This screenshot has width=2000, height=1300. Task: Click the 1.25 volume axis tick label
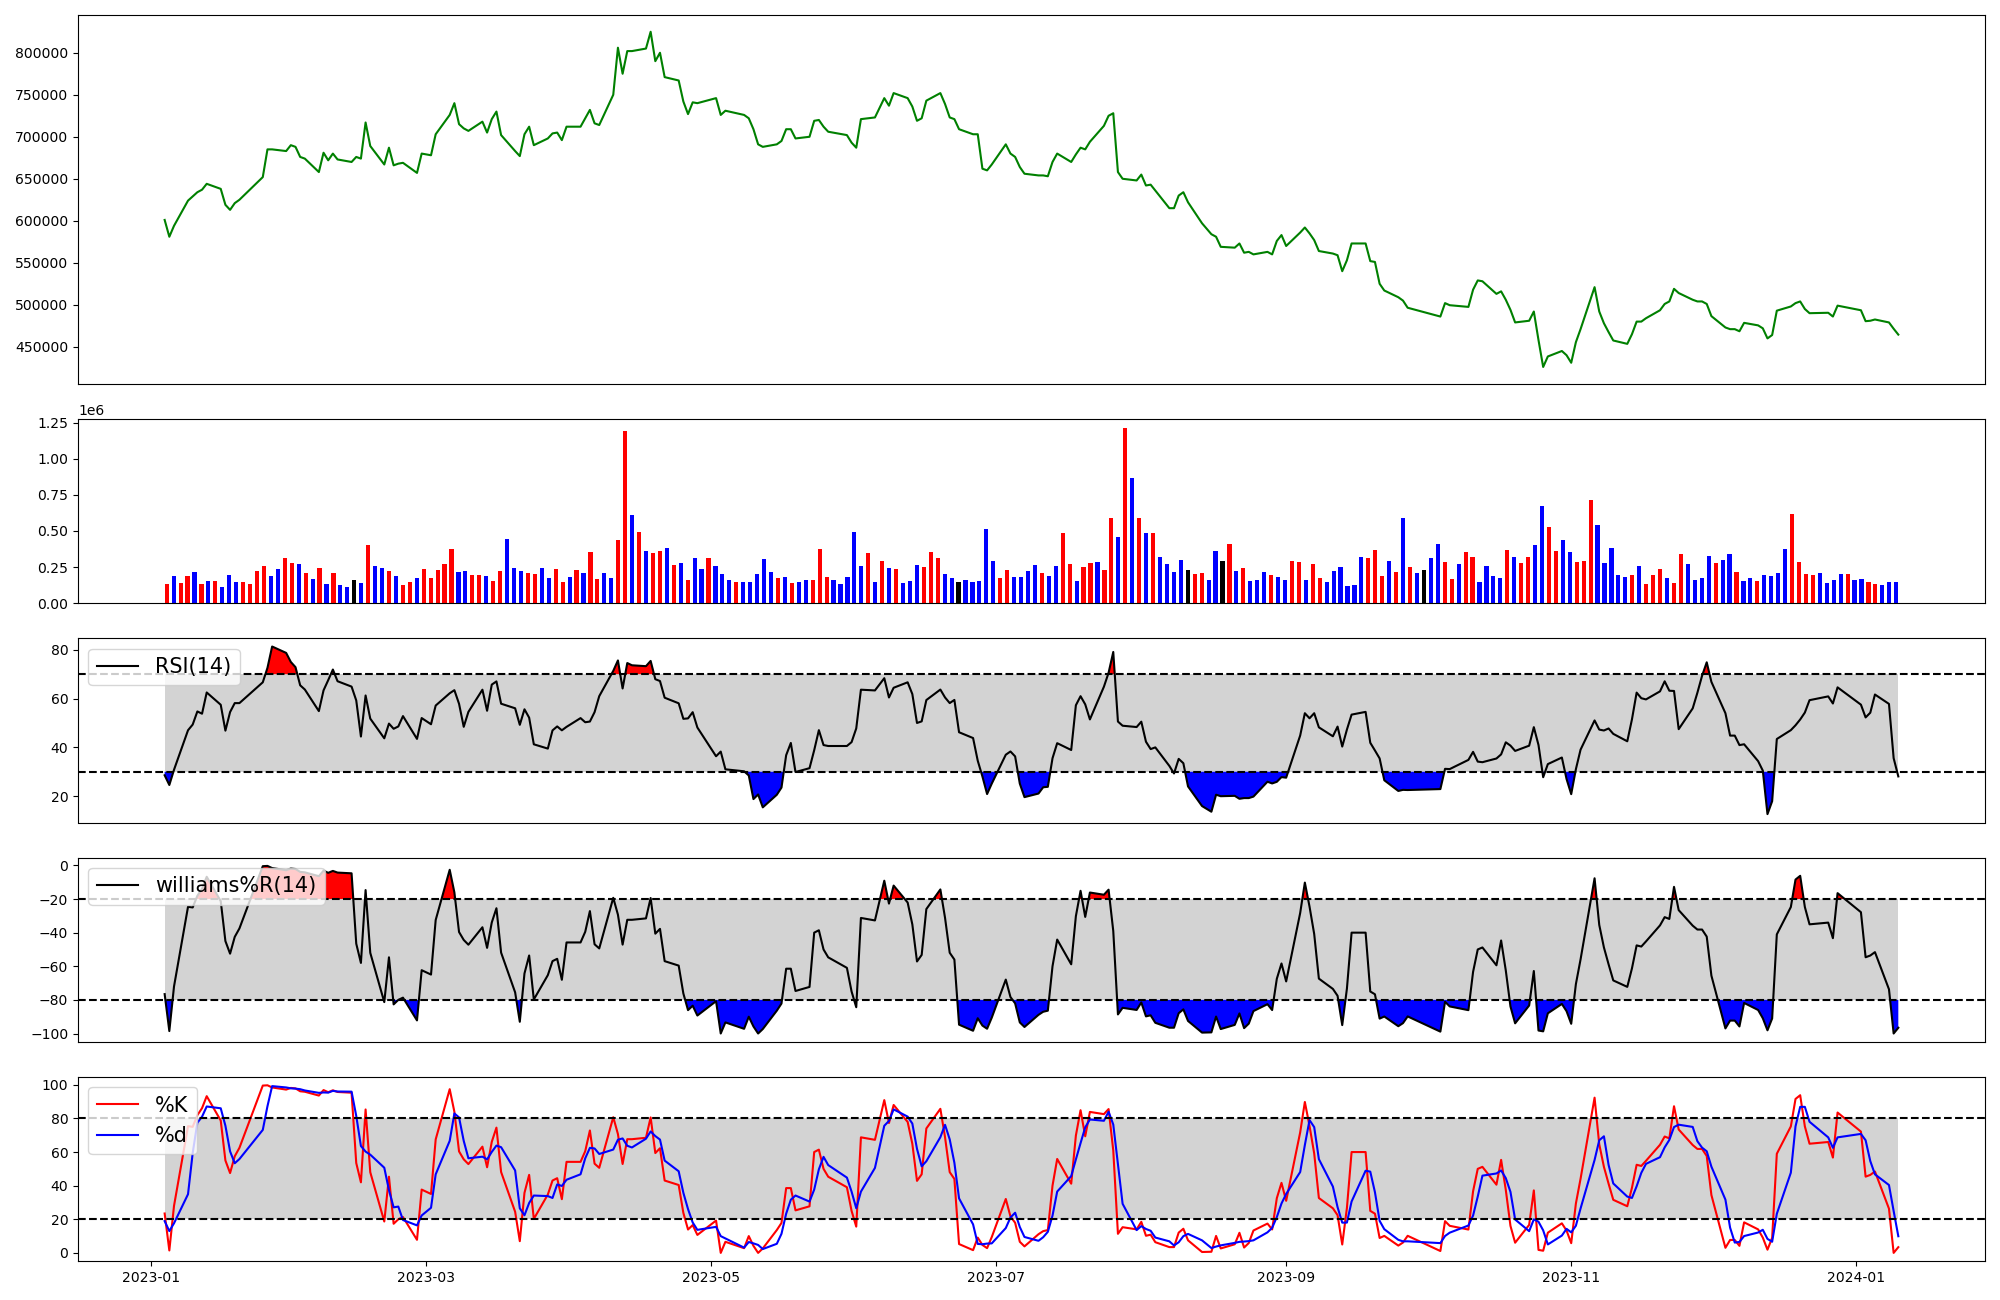(51, 424)
